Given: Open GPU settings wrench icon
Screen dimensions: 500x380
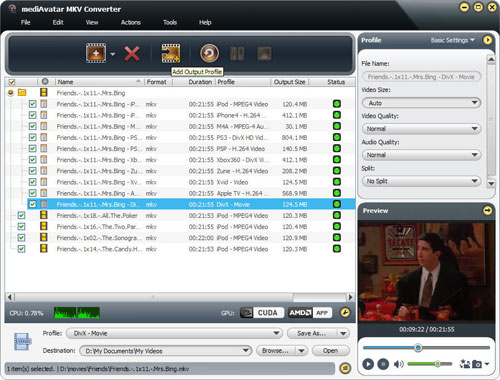Looking at the screenshot, I should (345, 313).
